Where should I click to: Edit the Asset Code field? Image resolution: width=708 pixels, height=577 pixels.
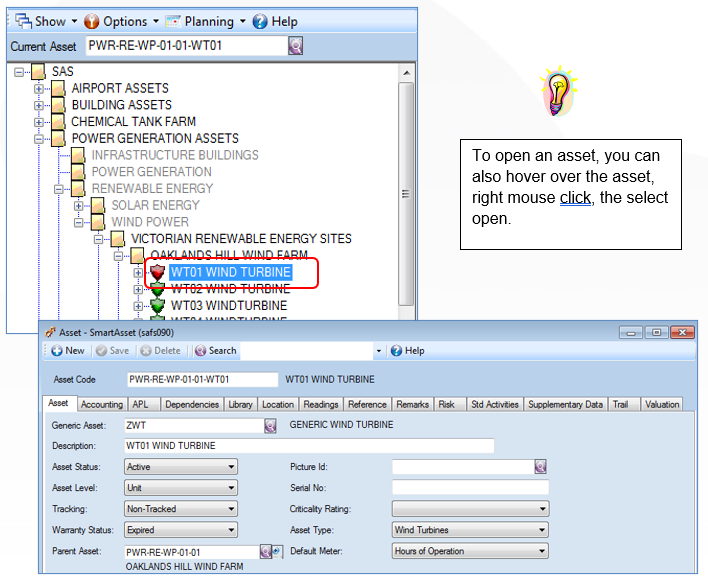pyautogui.click(x=202, y=379)
